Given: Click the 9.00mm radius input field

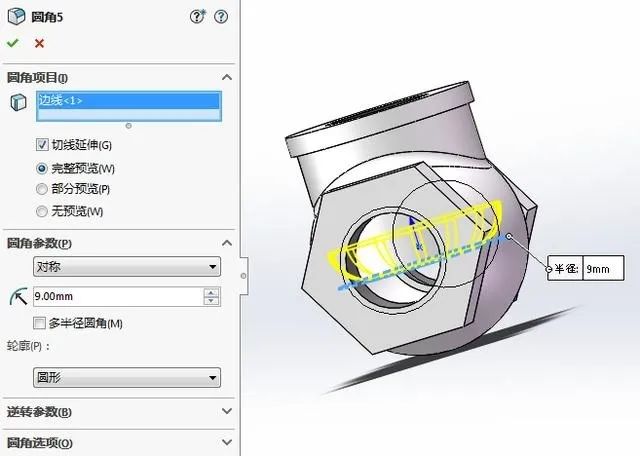Looking at the screenshot, I should (x=118, y=296).
